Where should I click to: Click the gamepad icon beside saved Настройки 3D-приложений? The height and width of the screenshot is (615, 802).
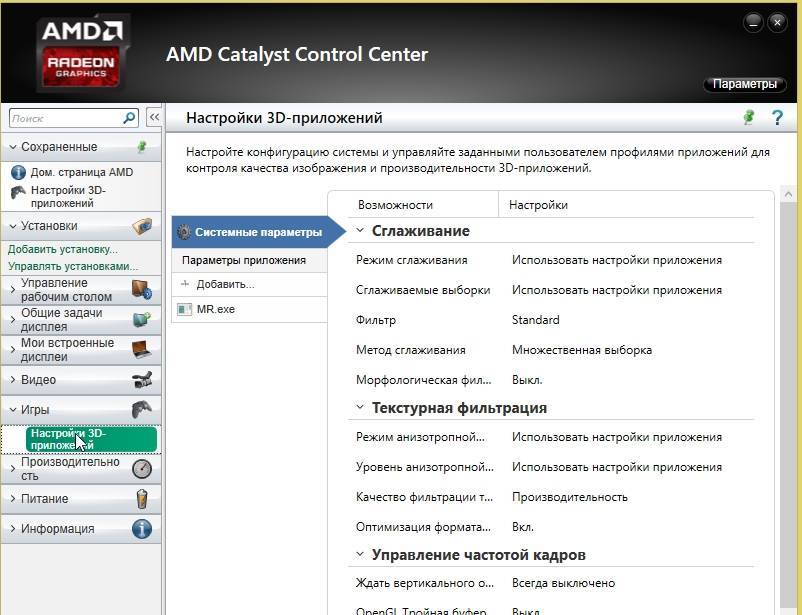tap(18, 192)
